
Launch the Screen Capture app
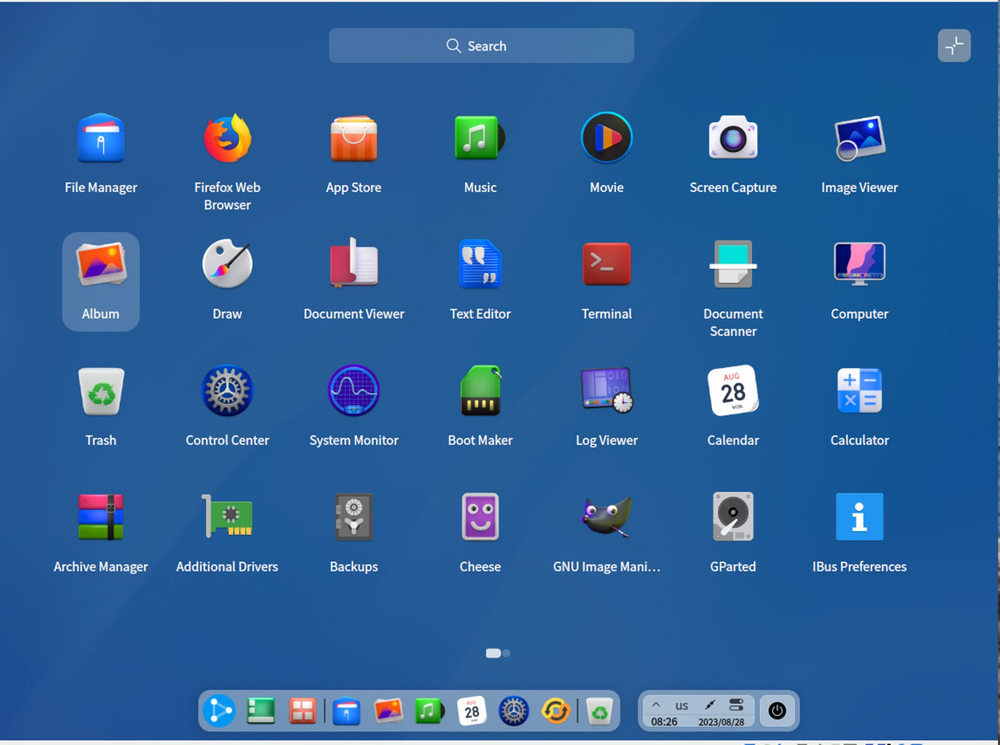tap(733, 139)
